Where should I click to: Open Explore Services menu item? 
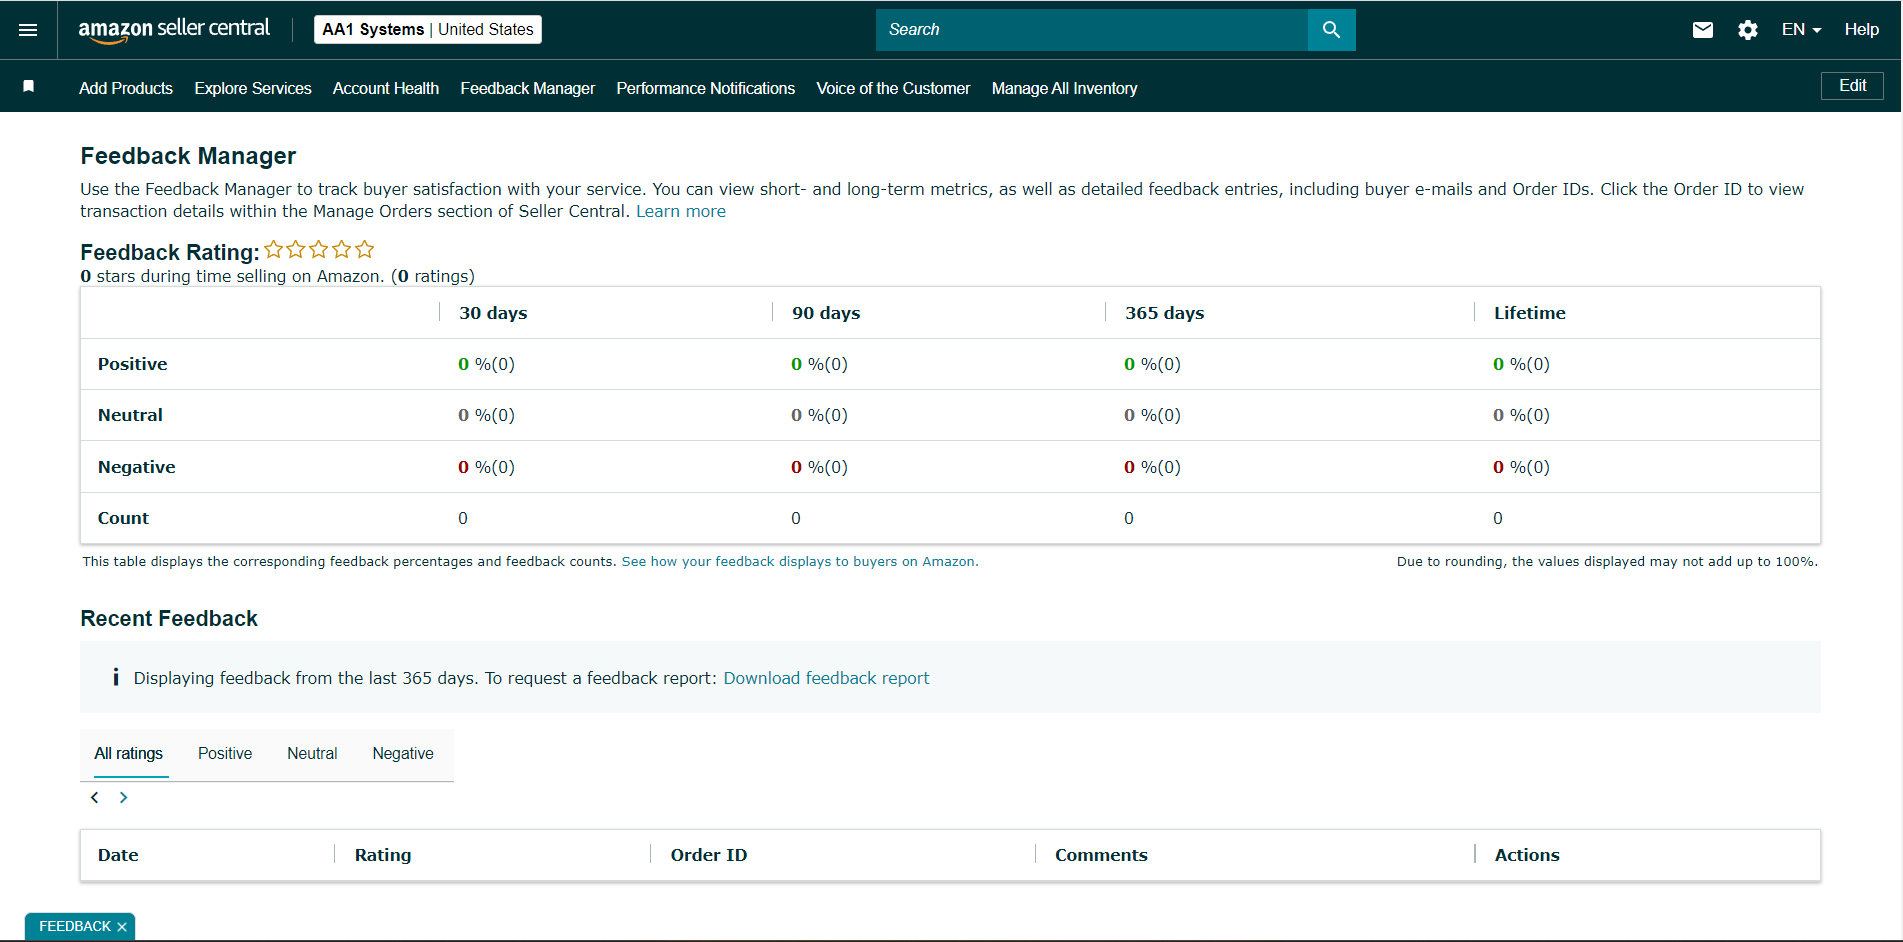coord(253,88)
